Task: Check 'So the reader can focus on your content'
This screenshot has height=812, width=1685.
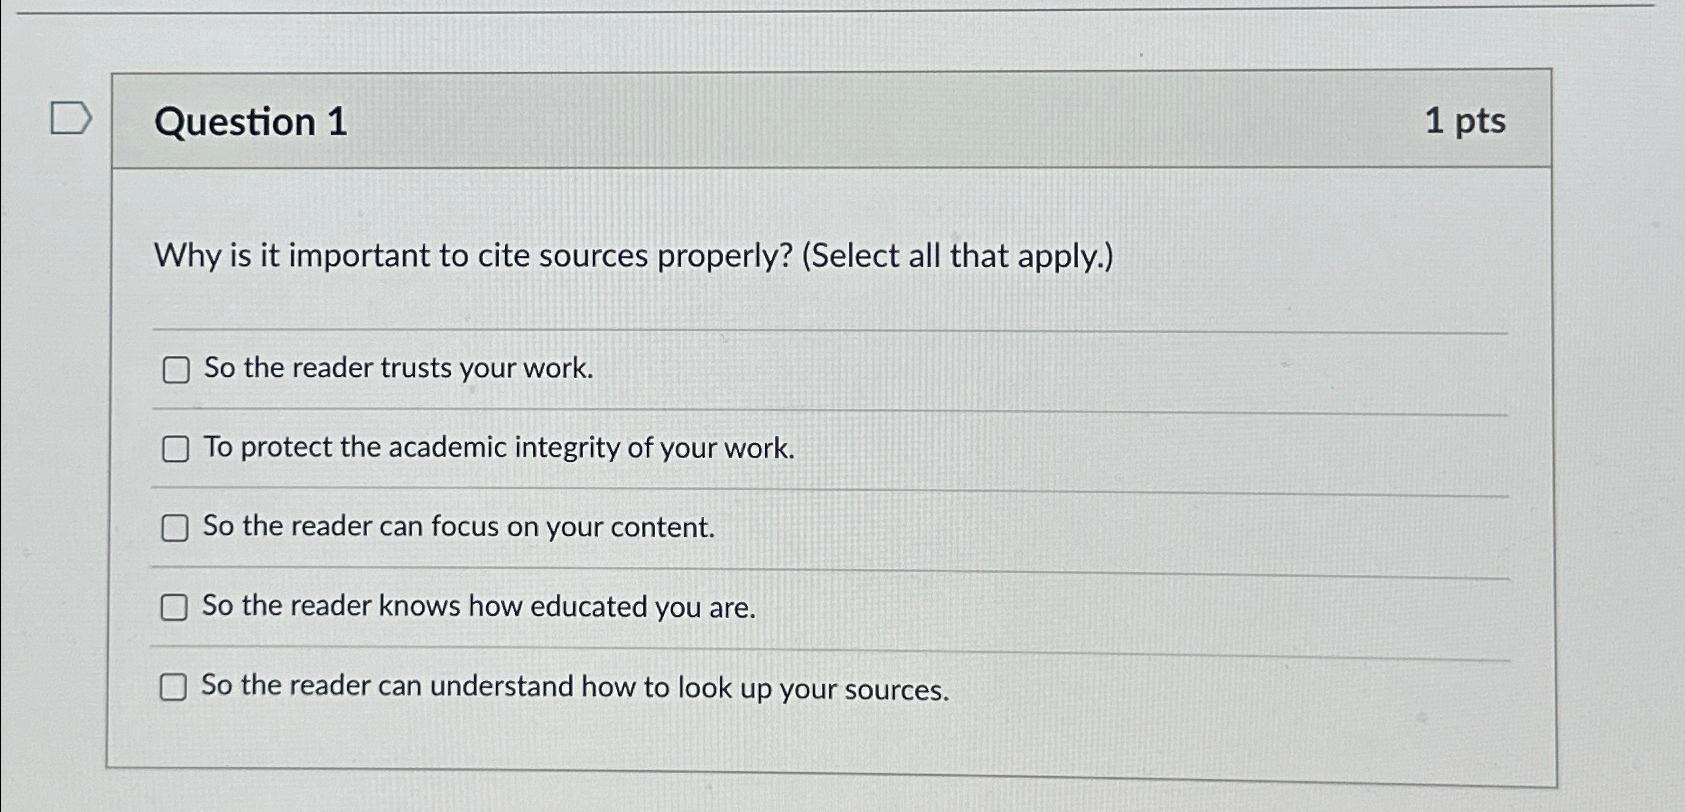Action: tap(176, 527)
